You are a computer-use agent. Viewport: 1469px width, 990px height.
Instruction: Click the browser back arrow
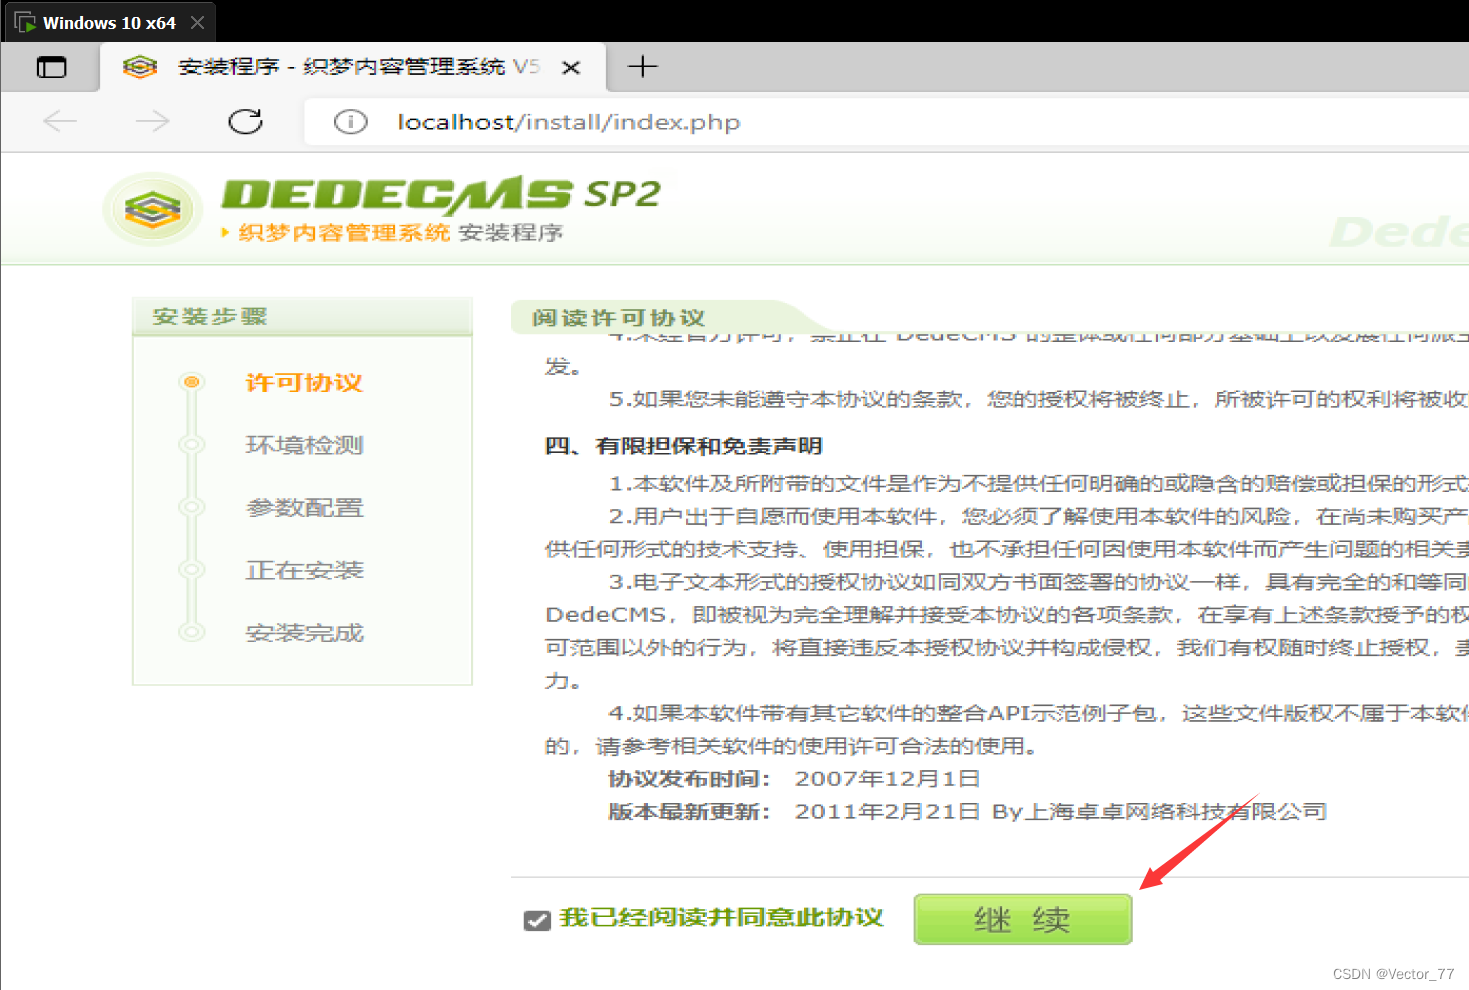(x=60, y=122)
